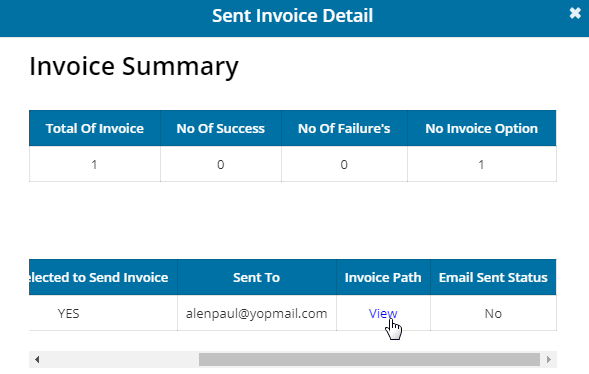Click the Email Sent Status column header
The height and width of the screenshot is (374, 589).
tap(493, 277)
